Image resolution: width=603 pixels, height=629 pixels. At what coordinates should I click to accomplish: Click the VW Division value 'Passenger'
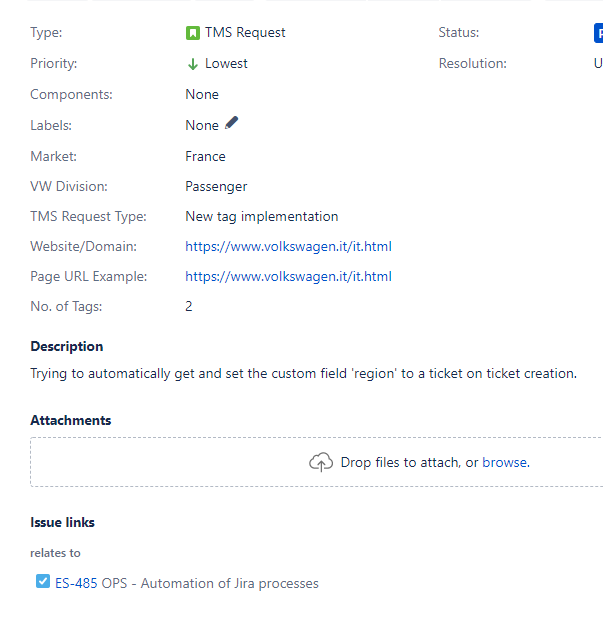tap(216, 187)
